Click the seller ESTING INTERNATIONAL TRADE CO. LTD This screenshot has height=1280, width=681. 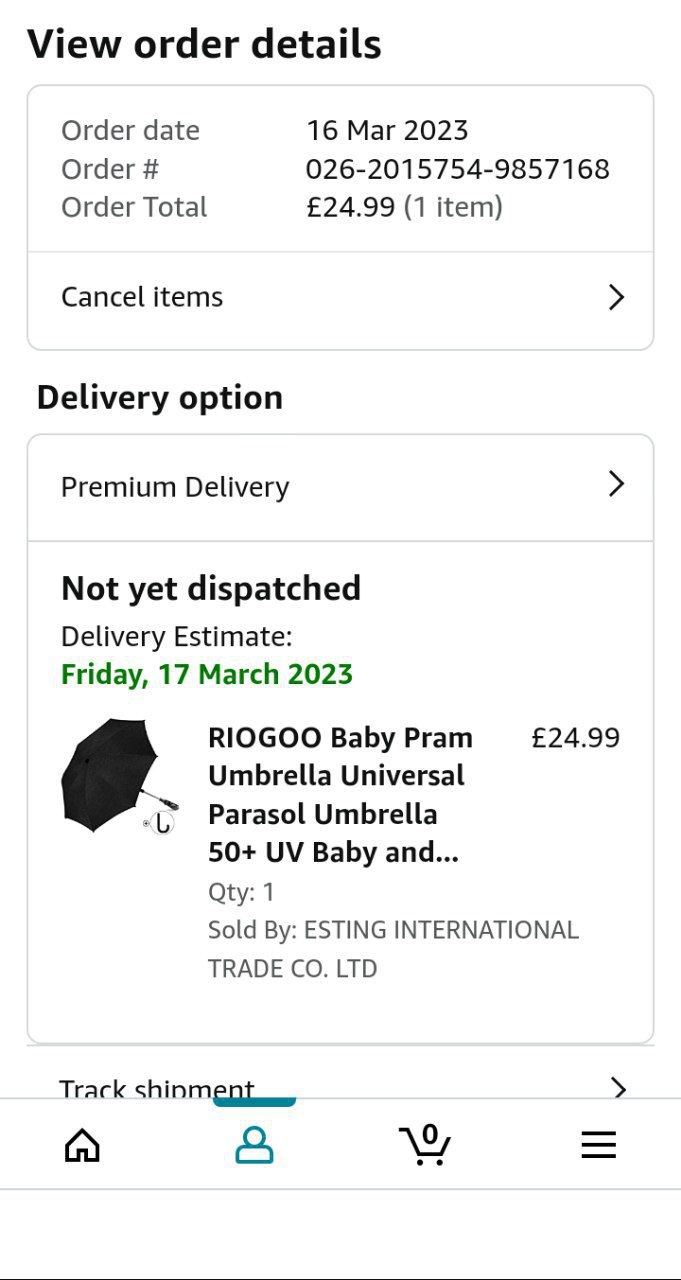coord(393,949)
